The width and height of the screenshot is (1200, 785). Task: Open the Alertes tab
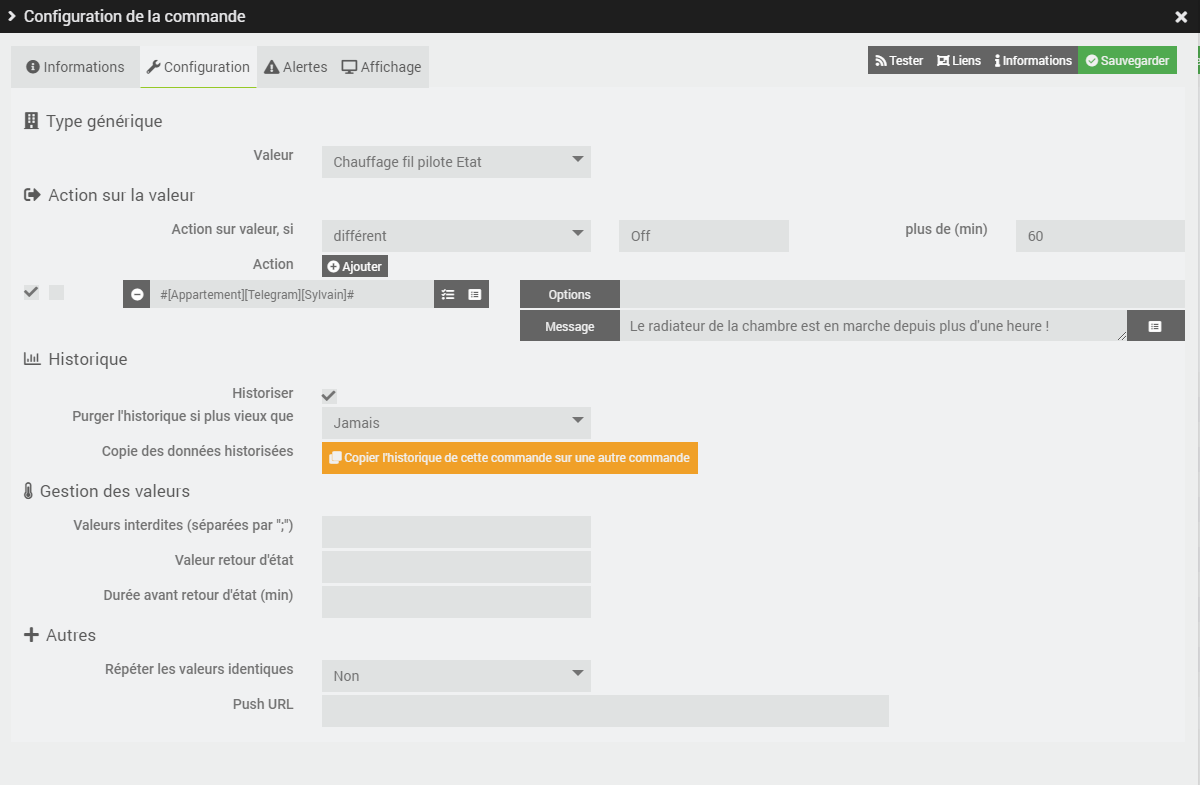[x=296, y=67]
